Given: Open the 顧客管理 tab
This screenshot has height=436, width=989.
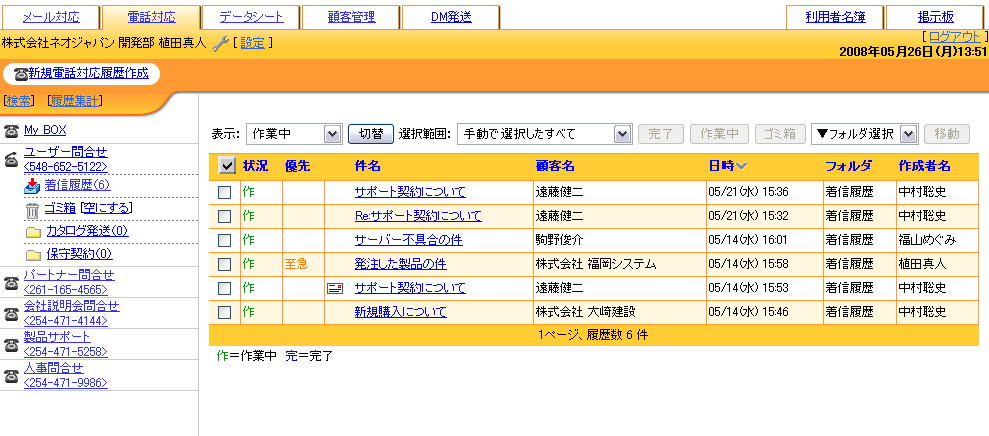Looking at the screenshot, I should coord(350,17).
